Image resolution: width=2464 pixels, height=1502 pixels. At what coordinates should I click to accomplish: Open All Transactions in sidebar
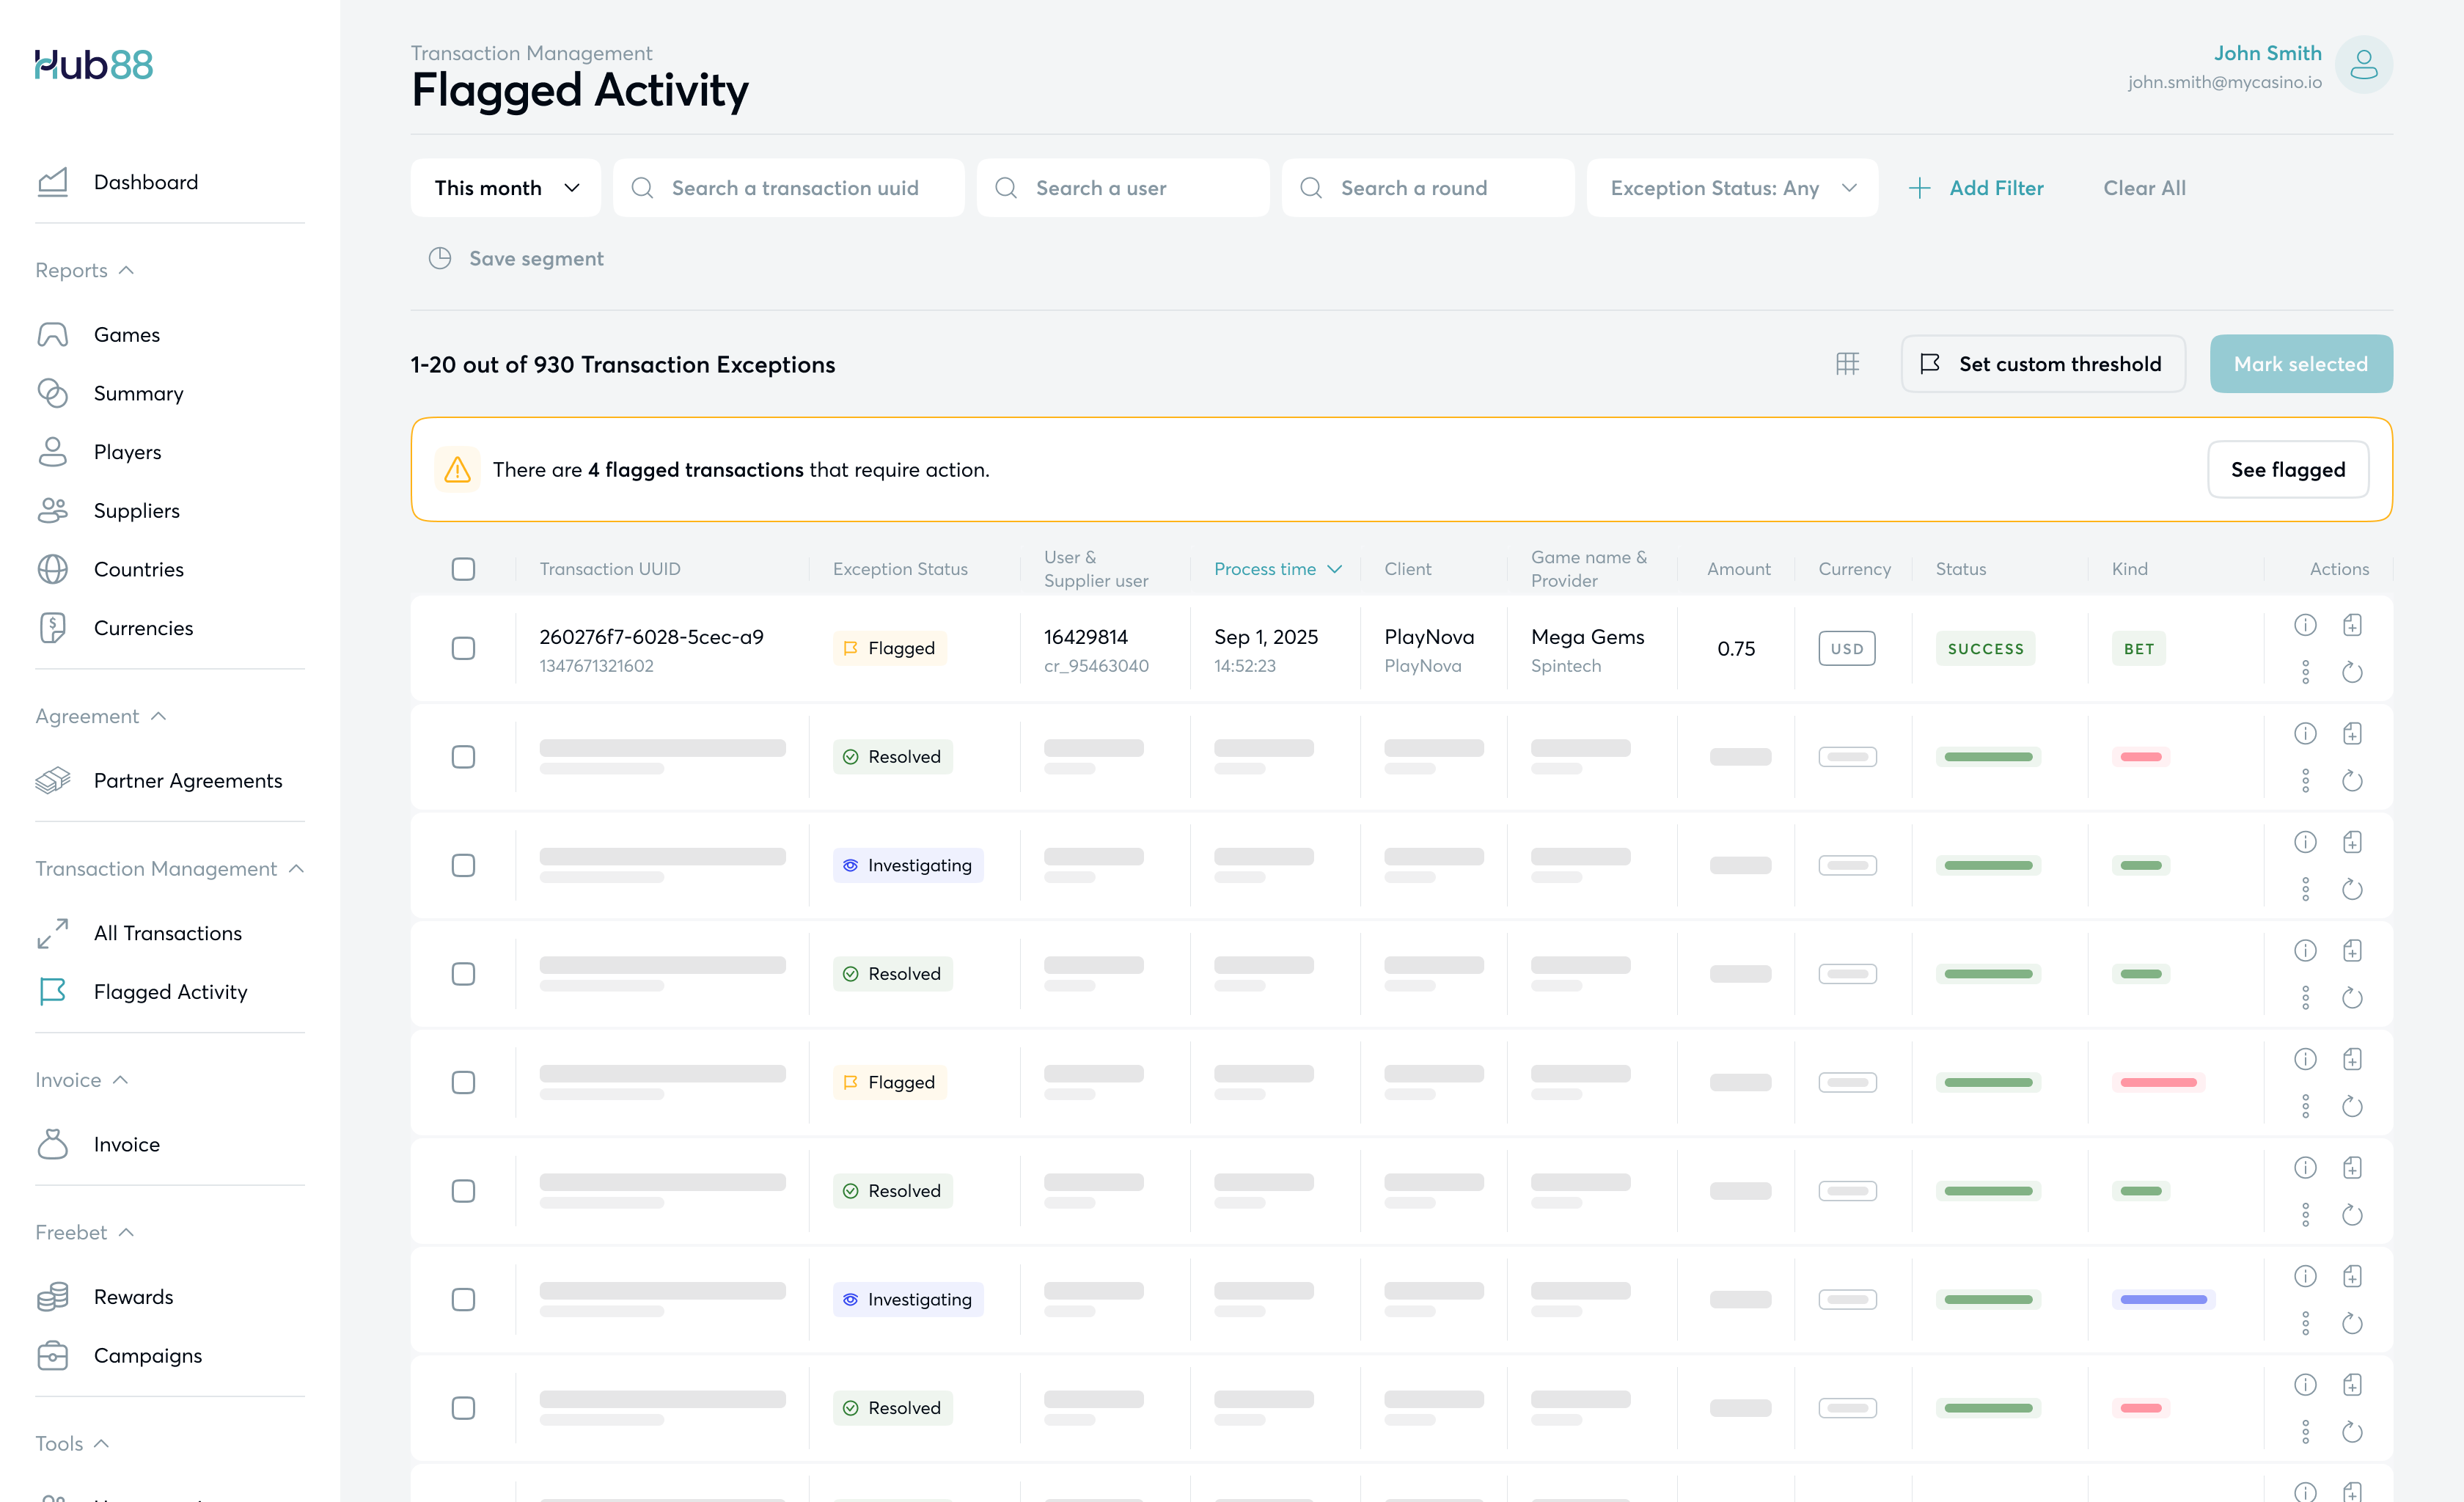point(167,933)
